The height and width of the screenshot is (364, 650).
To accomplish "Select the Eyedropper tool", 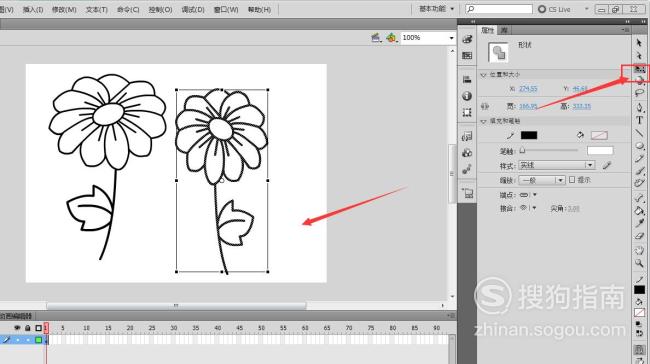I will 639,223.
